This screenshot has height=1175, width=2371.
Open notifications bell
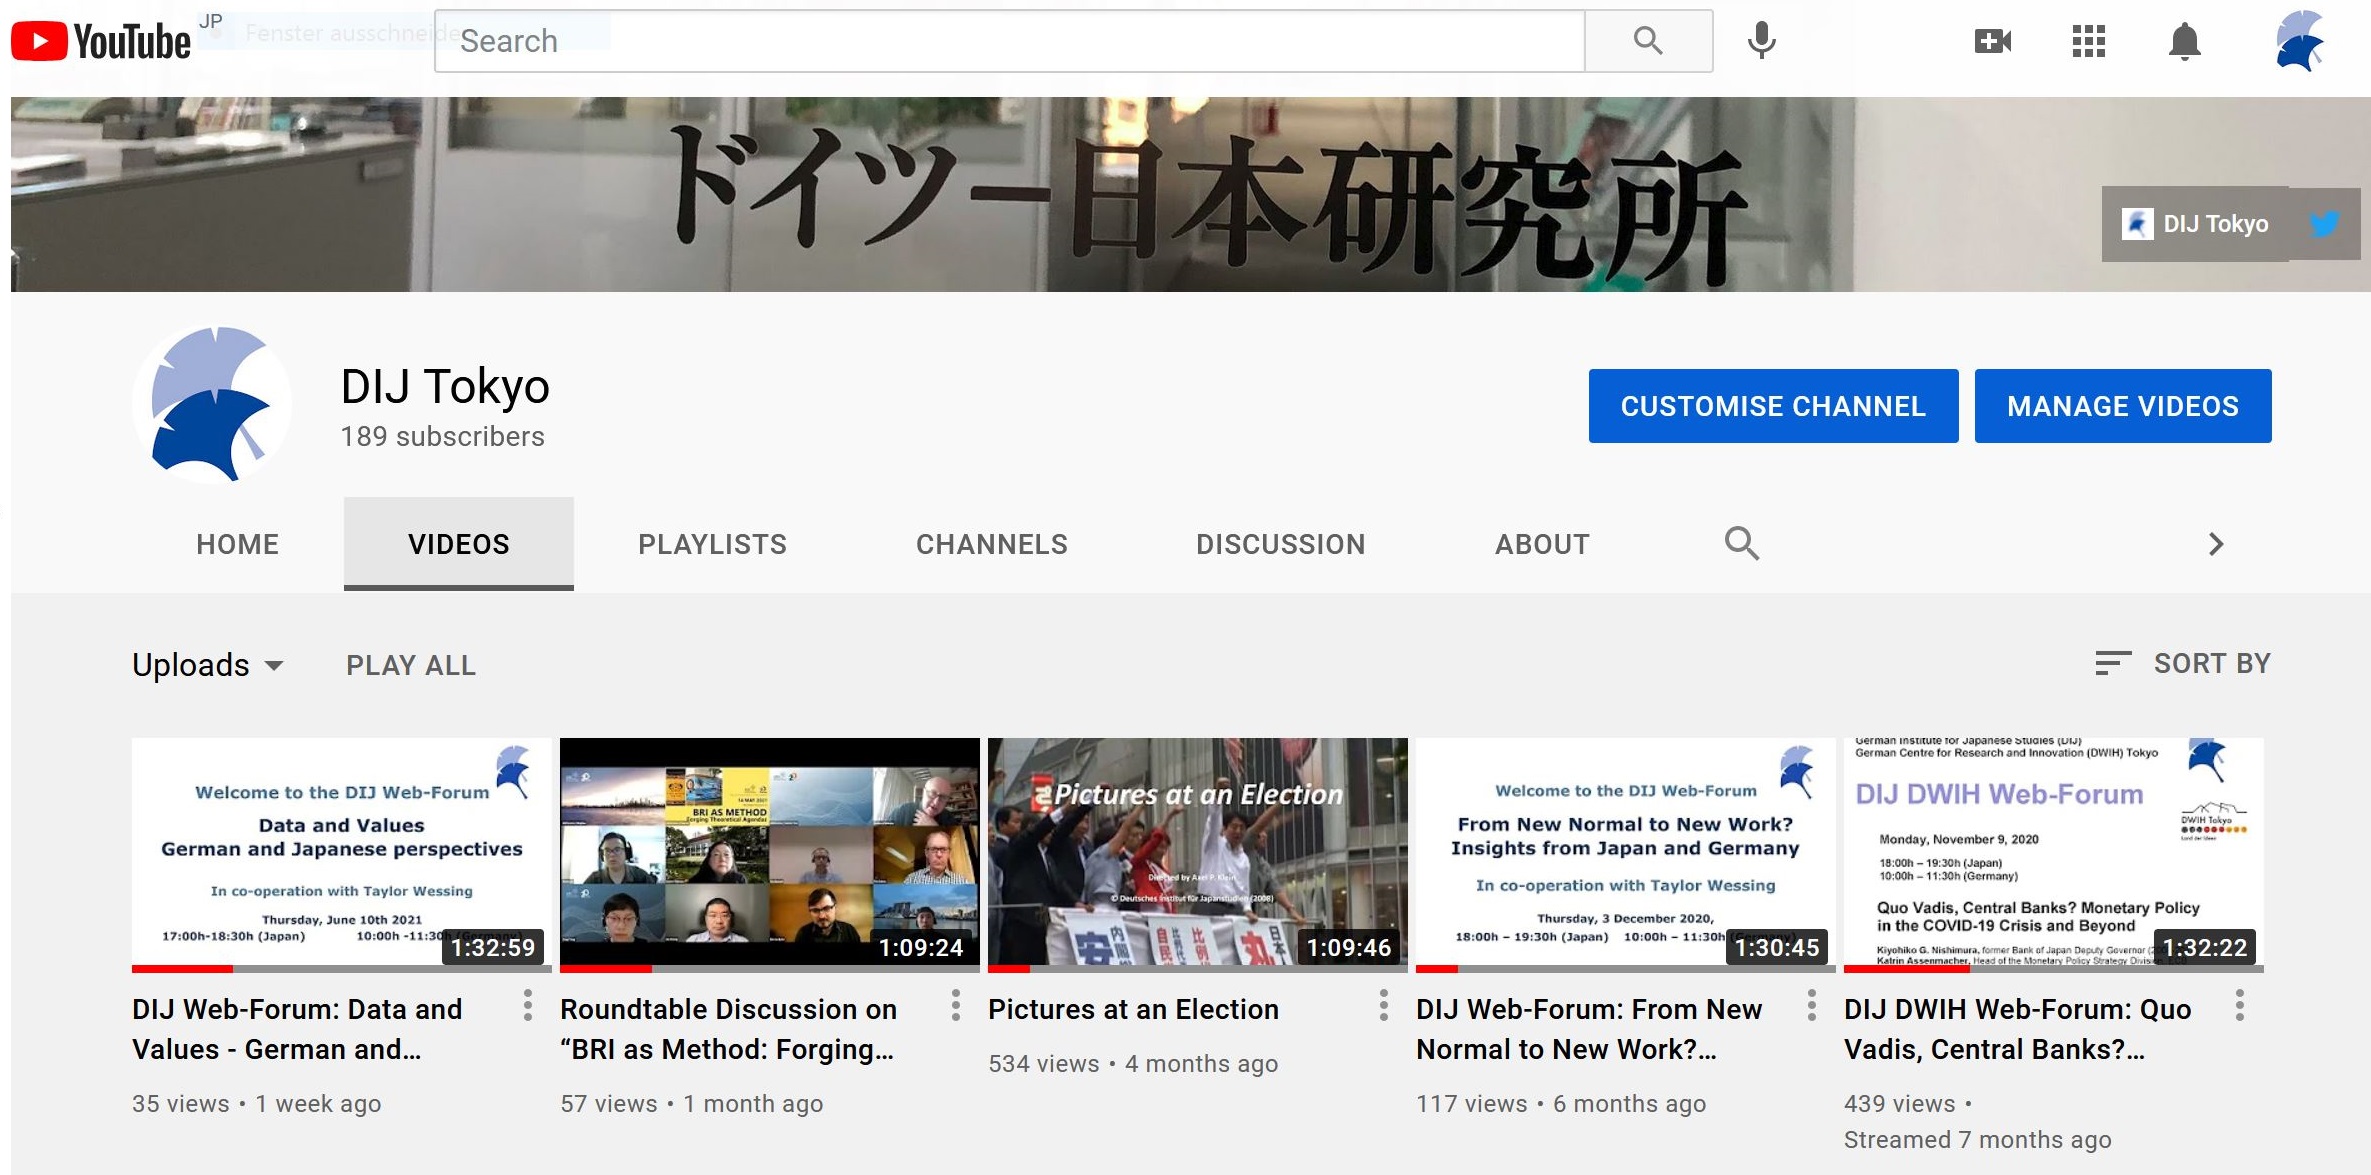pyautogui.click(x=2185, y=41)
